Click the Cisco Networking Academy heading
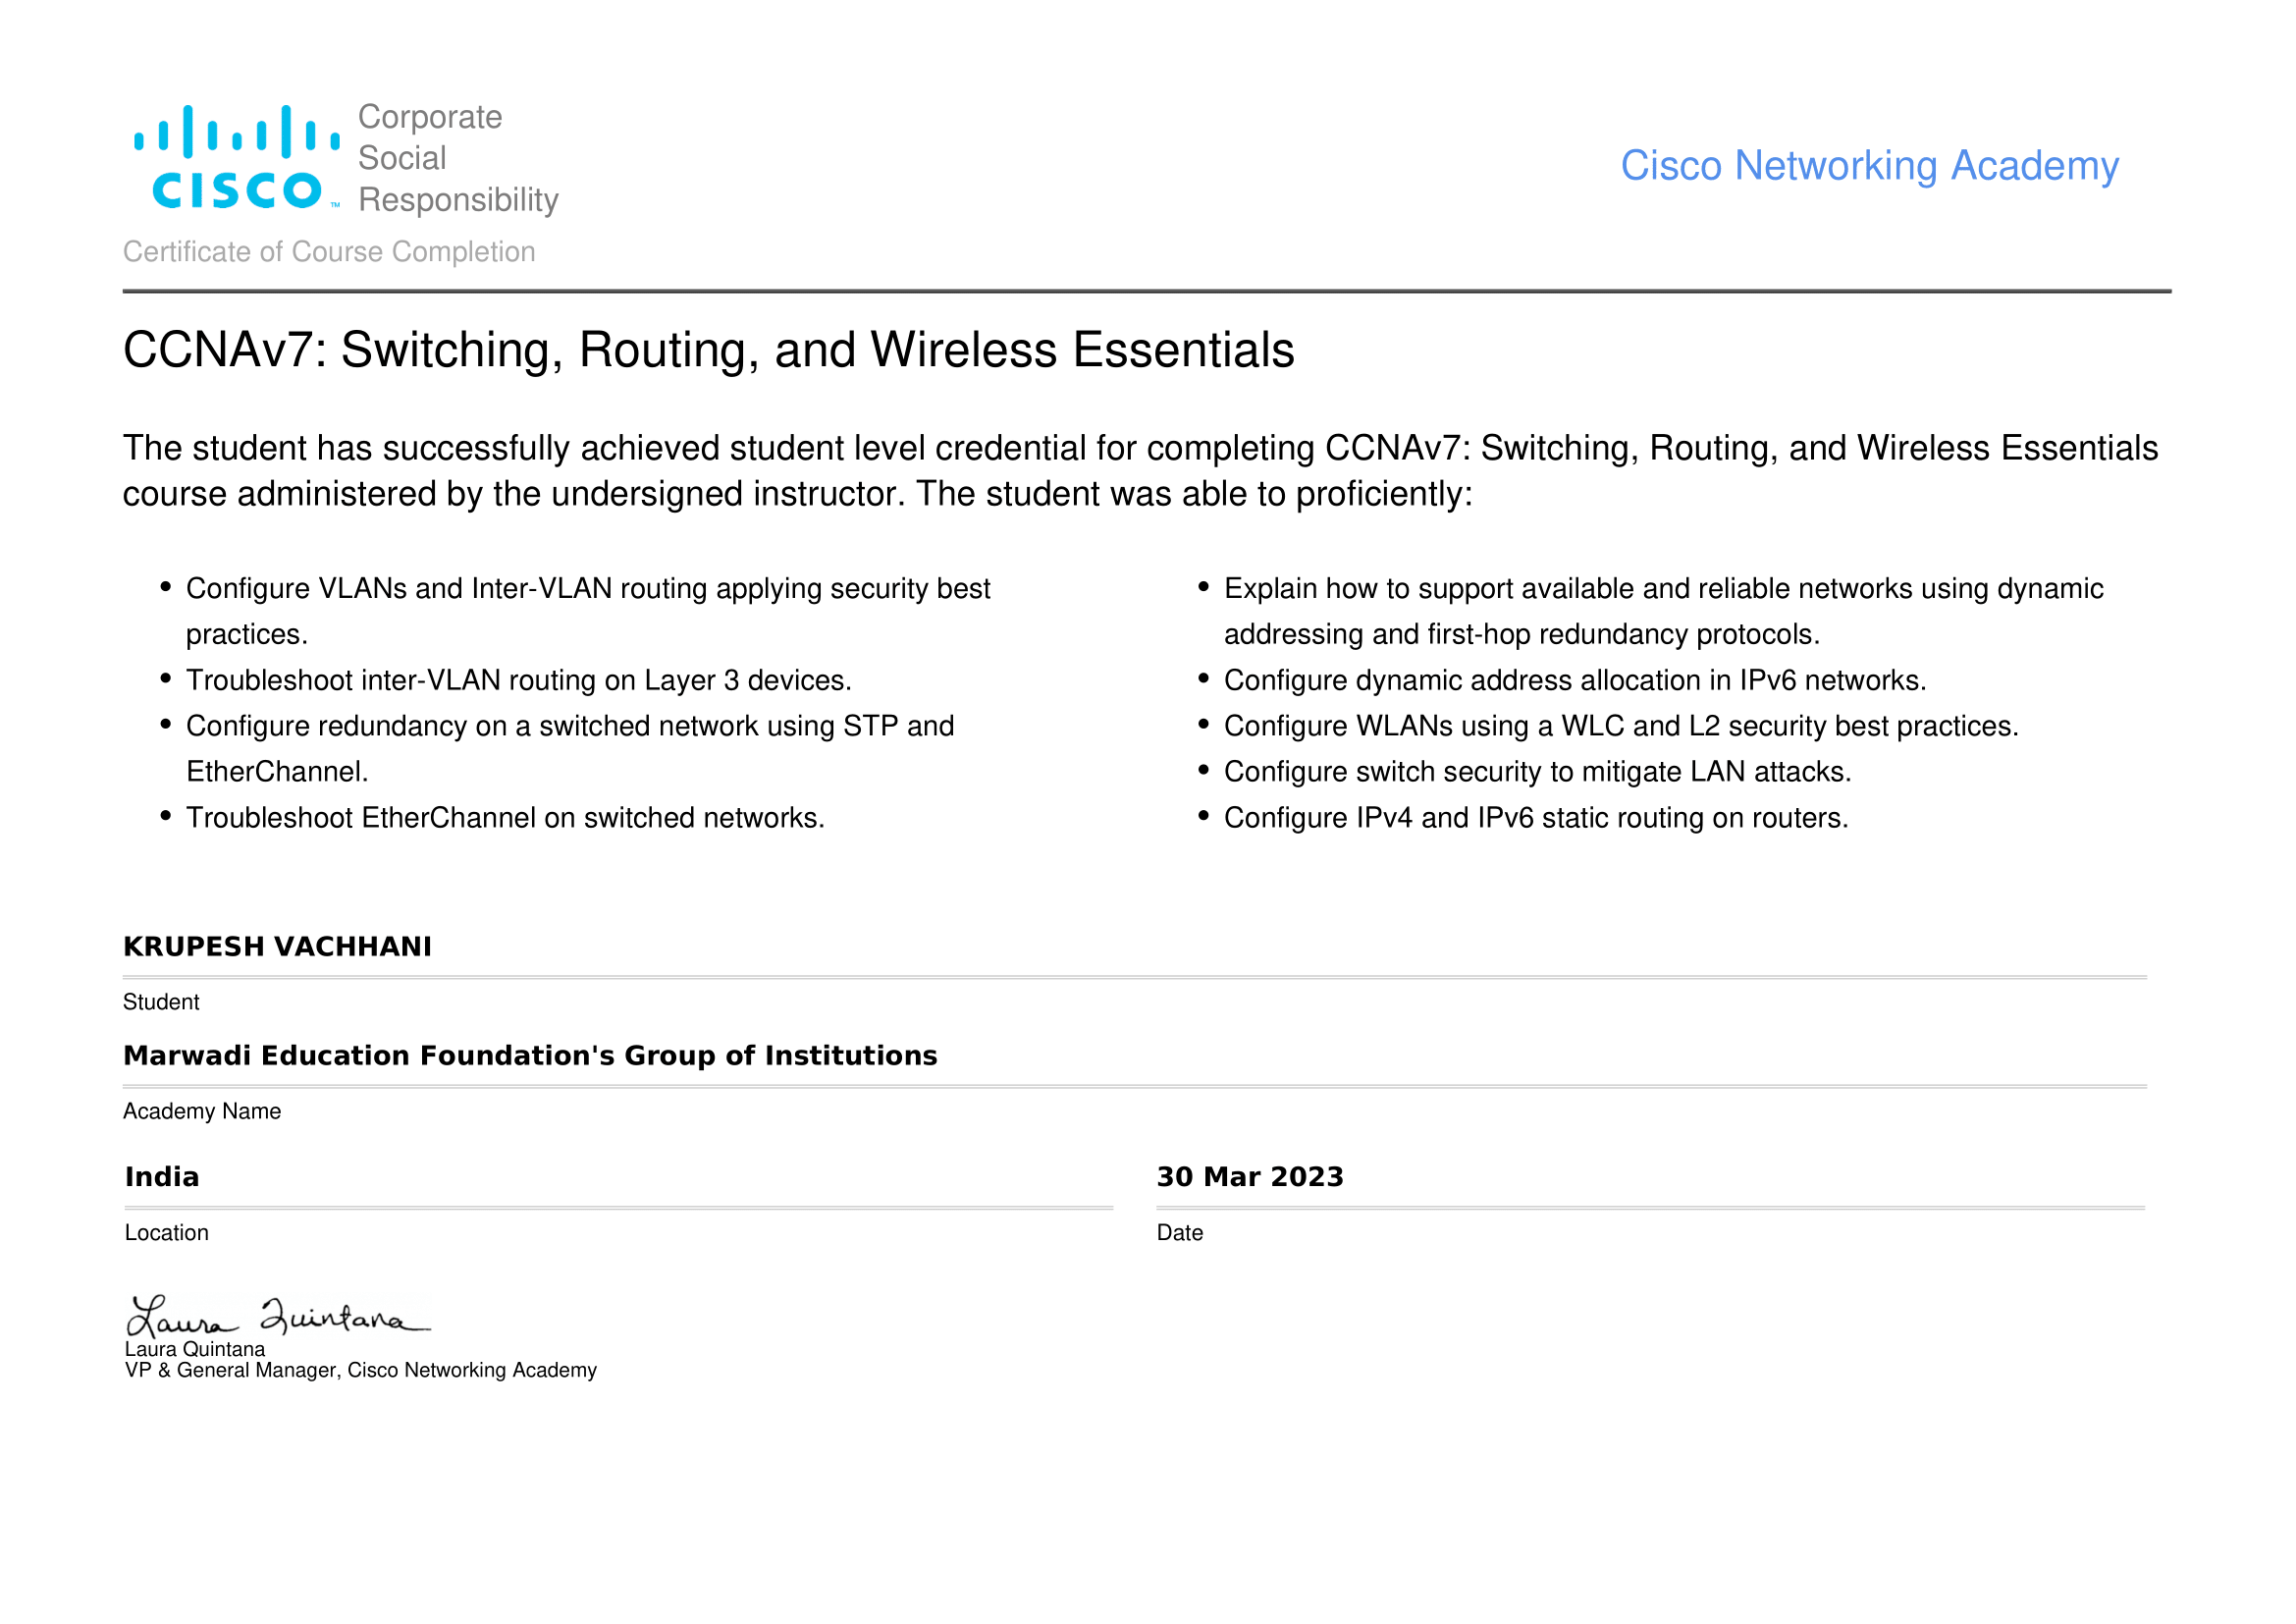 pos(1869,166)
